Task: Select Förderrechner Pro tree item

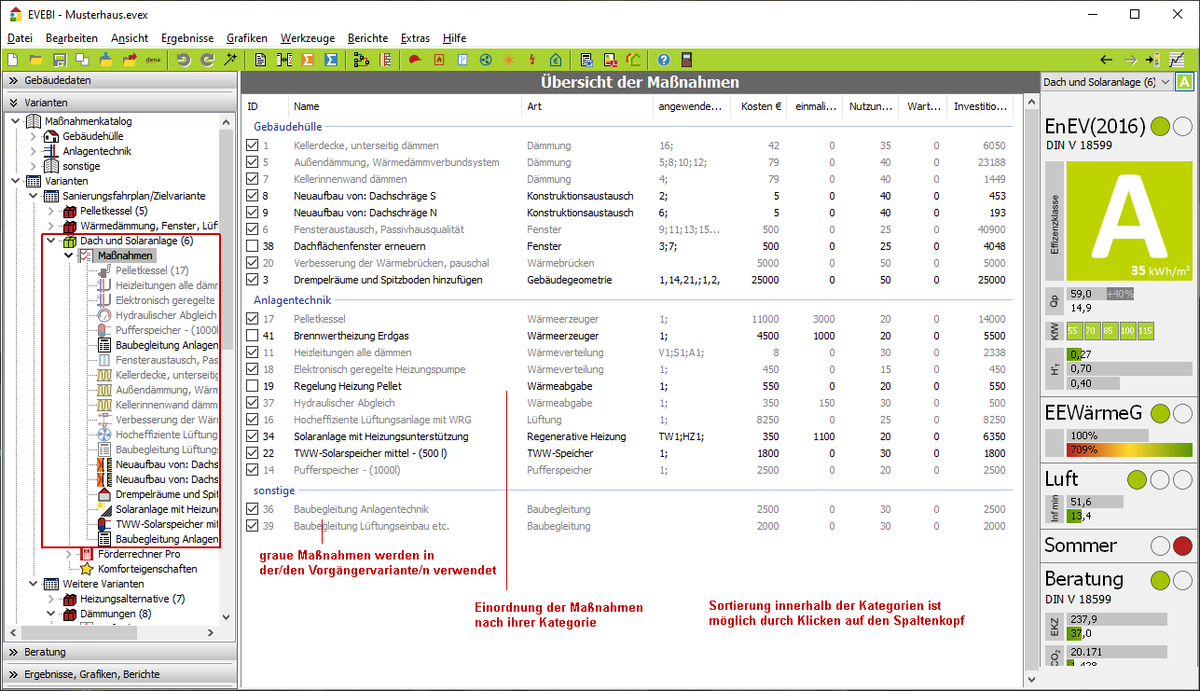Action: pos(139,554)
